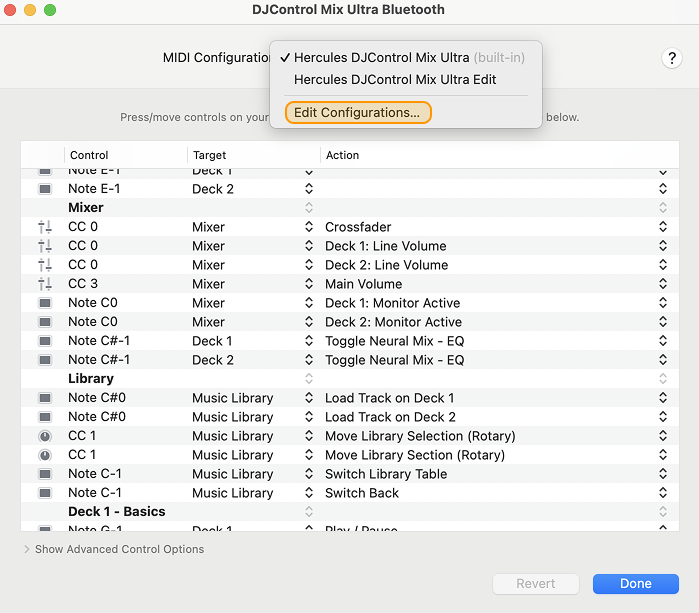Click button icon of Deck 1 Toggle Neural Mix row

click(x=45, y=341)
